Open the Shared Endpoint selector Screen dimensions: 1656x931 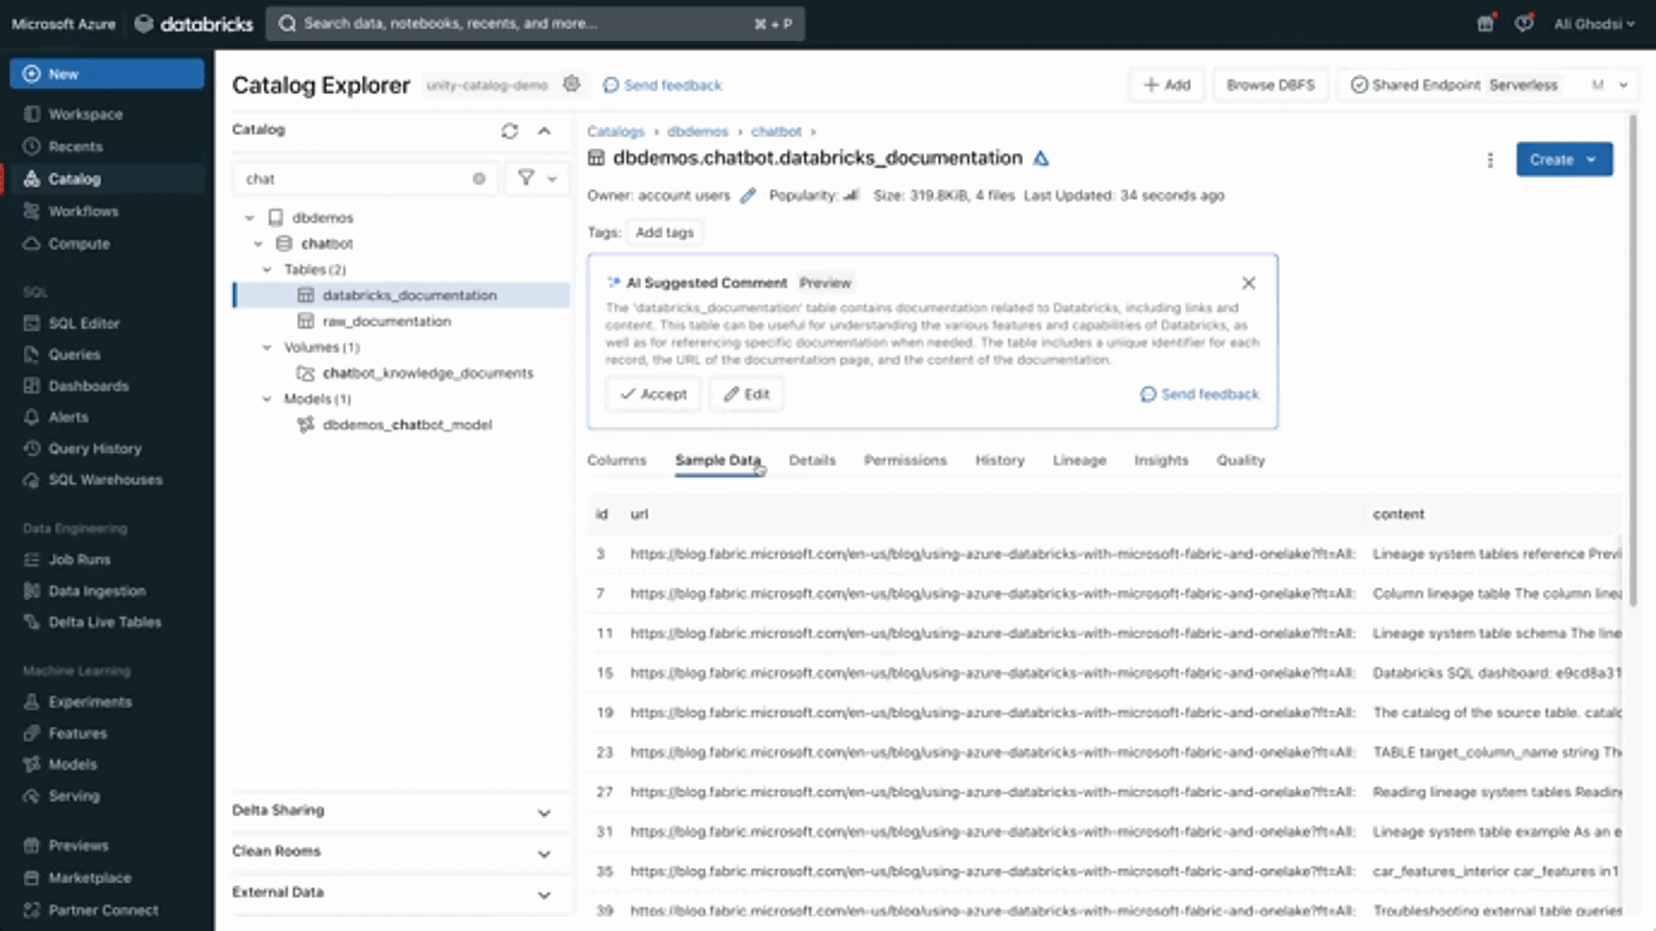(1489, 85)
